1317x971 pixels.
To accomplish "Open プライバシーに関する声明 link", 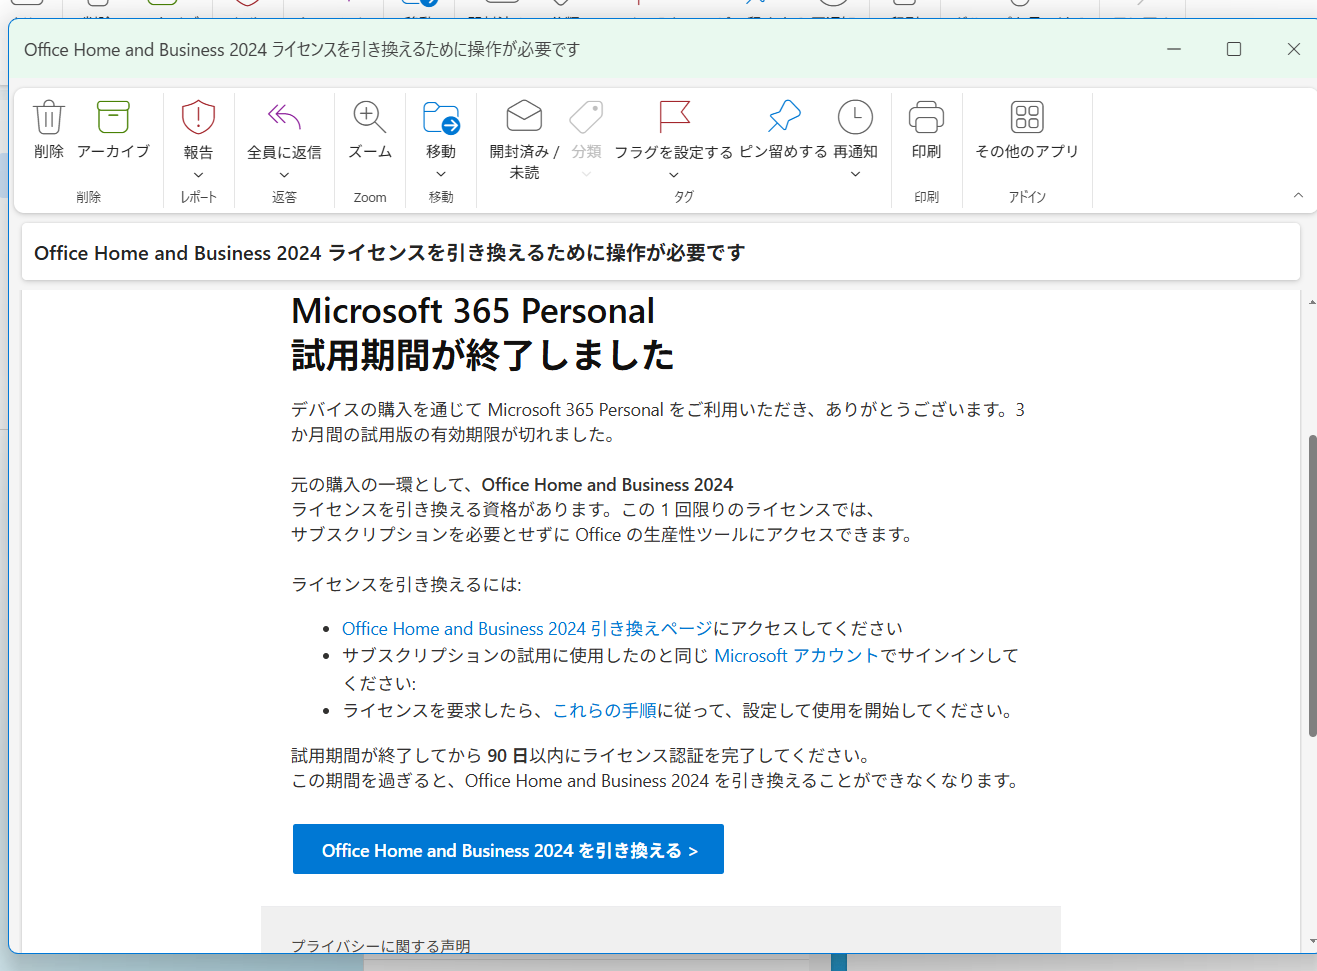I will click(x=380, y=945).
